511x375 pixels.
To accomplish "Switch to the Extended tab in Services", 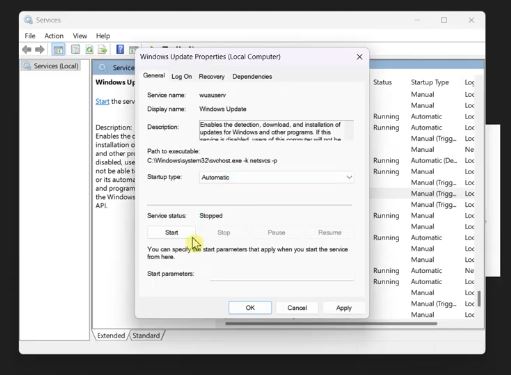I will [111, 335].
